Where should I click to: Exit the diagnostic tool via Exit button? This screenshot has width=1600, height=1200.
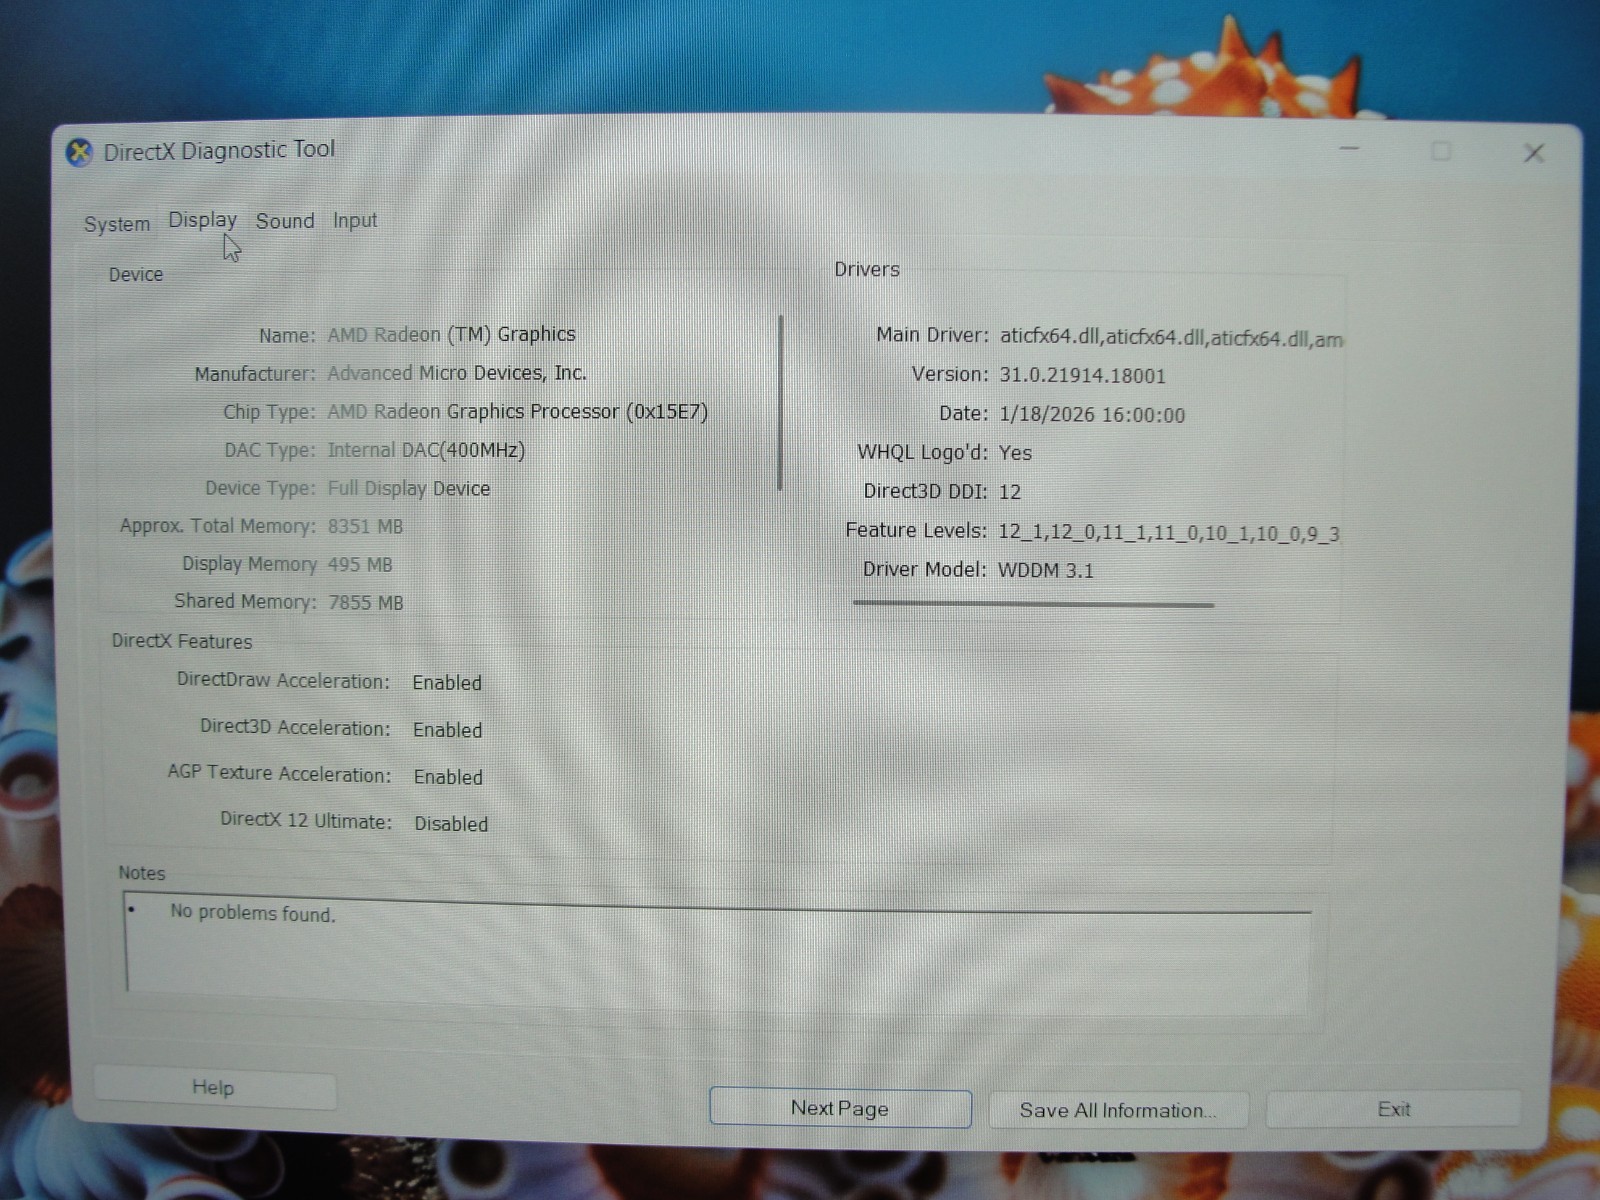(x=1393, y=1109)
